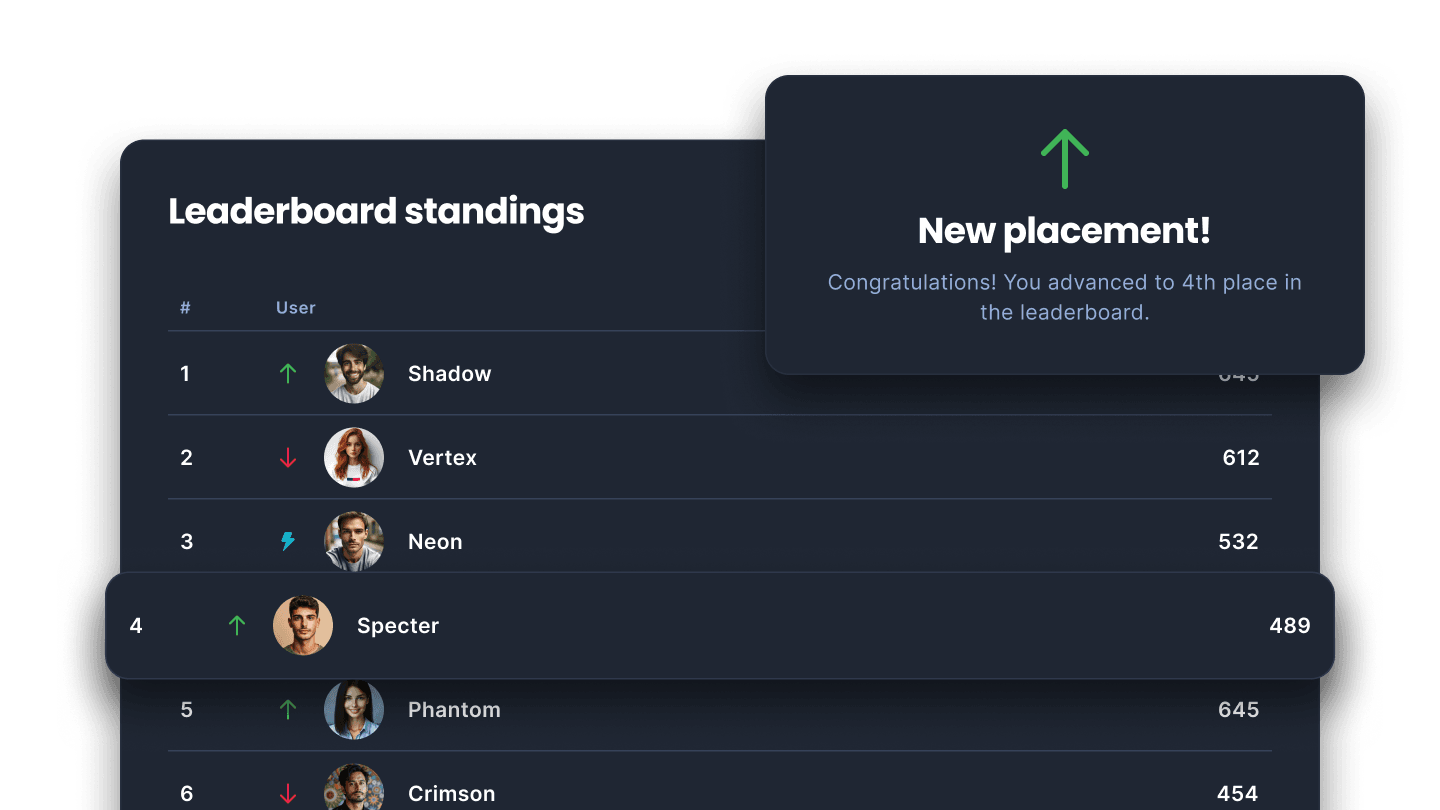Screen dimensions: 1440x810
Task: Click the Vertex username
Action: [442, 458]
